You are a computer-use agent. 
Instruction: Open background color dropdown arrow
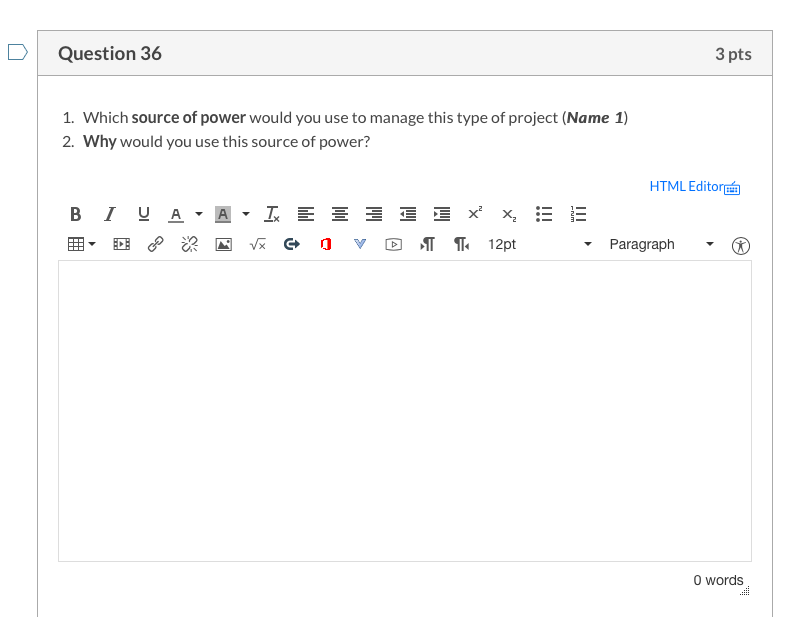tap(246, 214)
